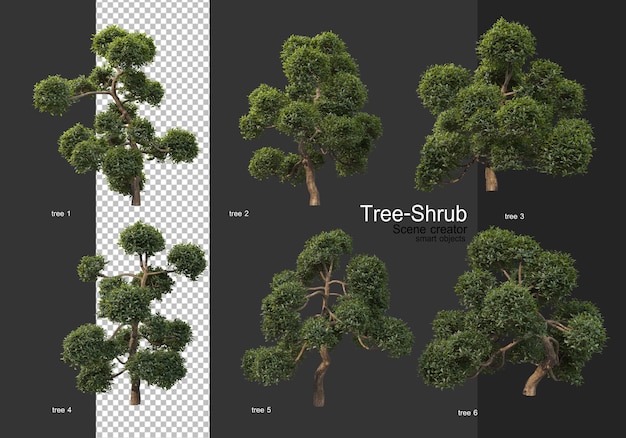This screenshot has height=438, width=626.
Task: Select the tree 3 image
Action: [x=505, y=105]
